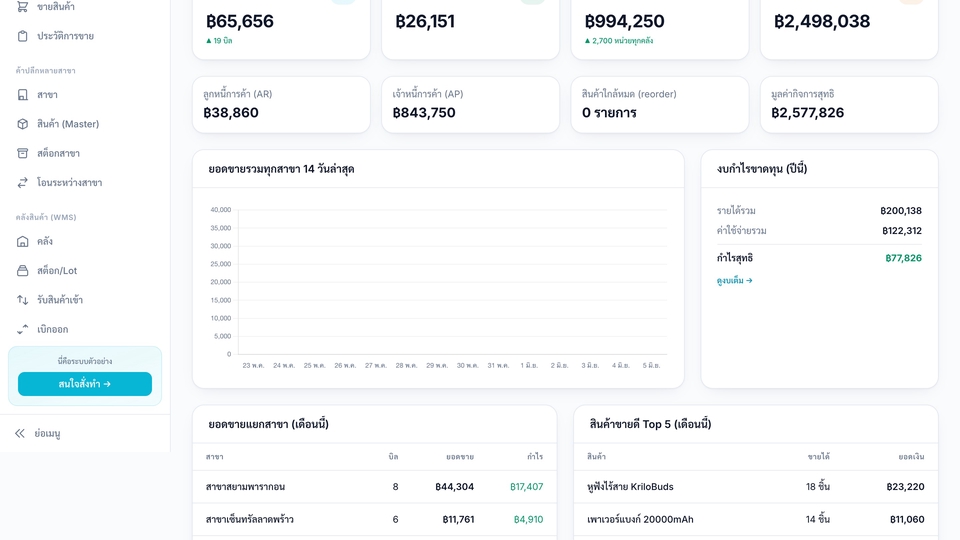The width and height of the screenshot is (960, 540).
Task: Click the สนใจสั่งทำ button
Action: click(85, 384)
